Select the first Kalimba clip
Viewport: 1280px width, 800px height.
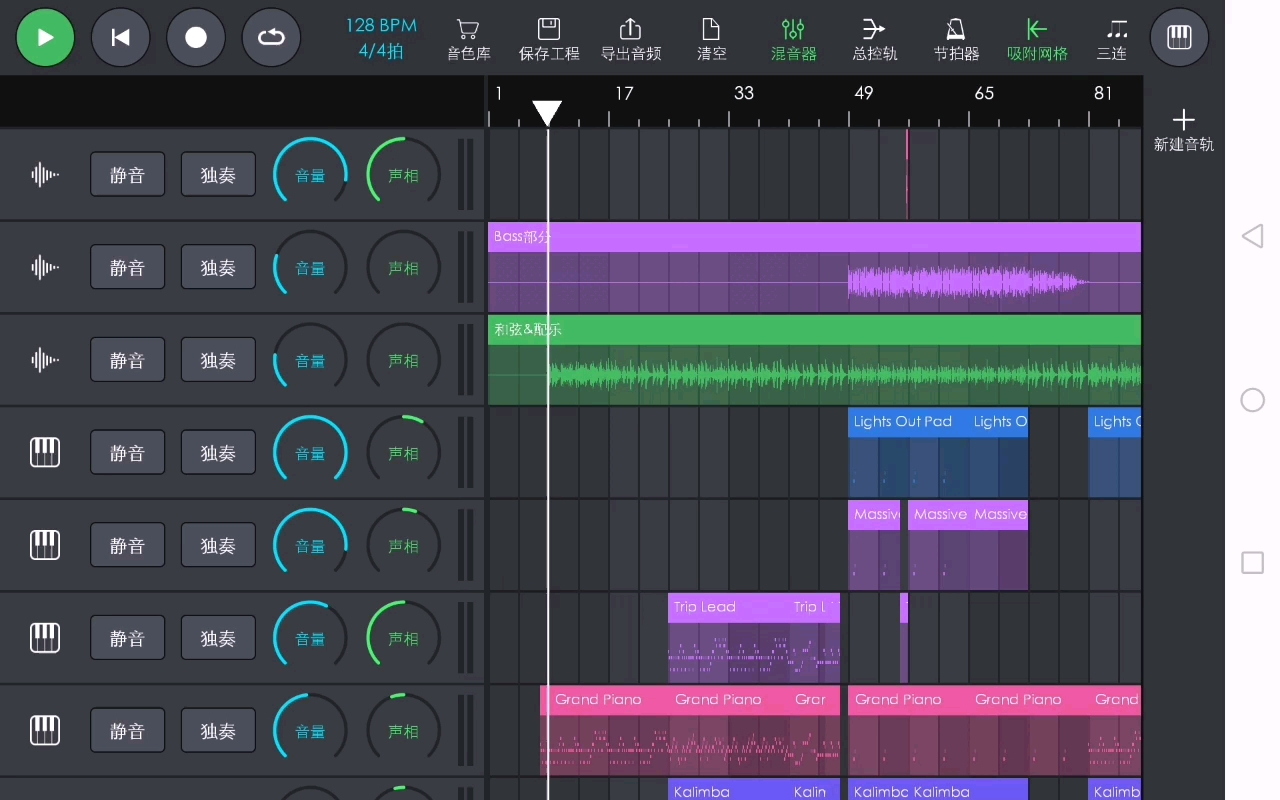[x=728, y=790]
